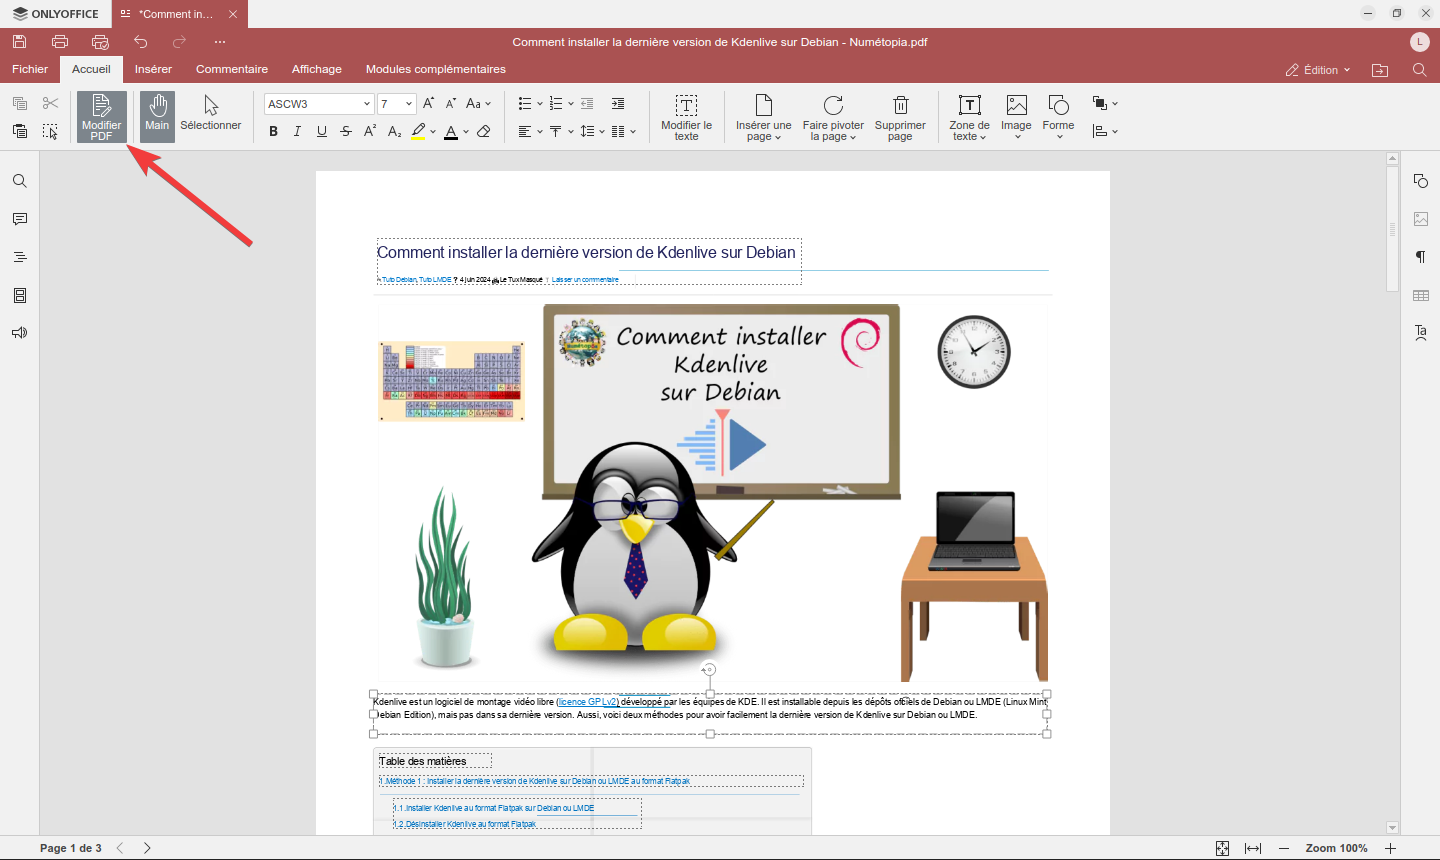
Task: Switch to the Insérer tab
Action: pyautogui.click(x=153, y=69)
